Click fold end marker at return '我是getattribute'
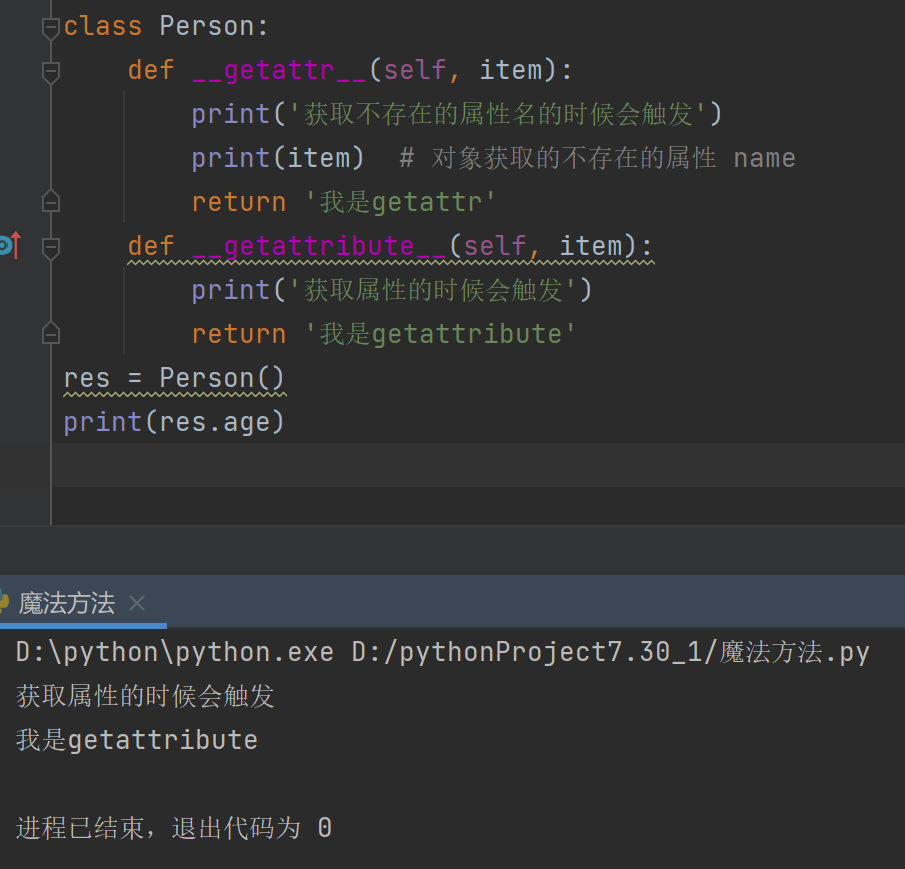This screenshot has height=869, width=905. [51, 333]
